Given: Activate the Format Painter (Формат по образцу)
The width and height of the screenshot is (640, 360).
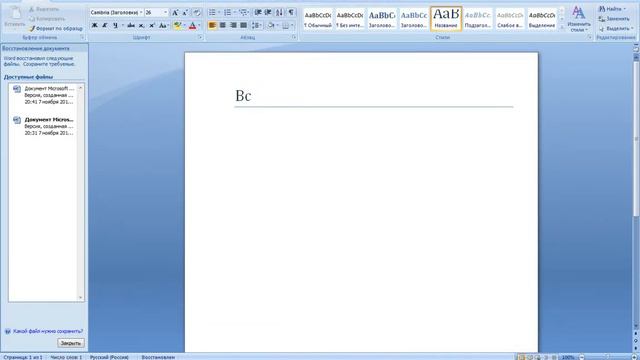Looking at the screenshot, I should [56, 29].
